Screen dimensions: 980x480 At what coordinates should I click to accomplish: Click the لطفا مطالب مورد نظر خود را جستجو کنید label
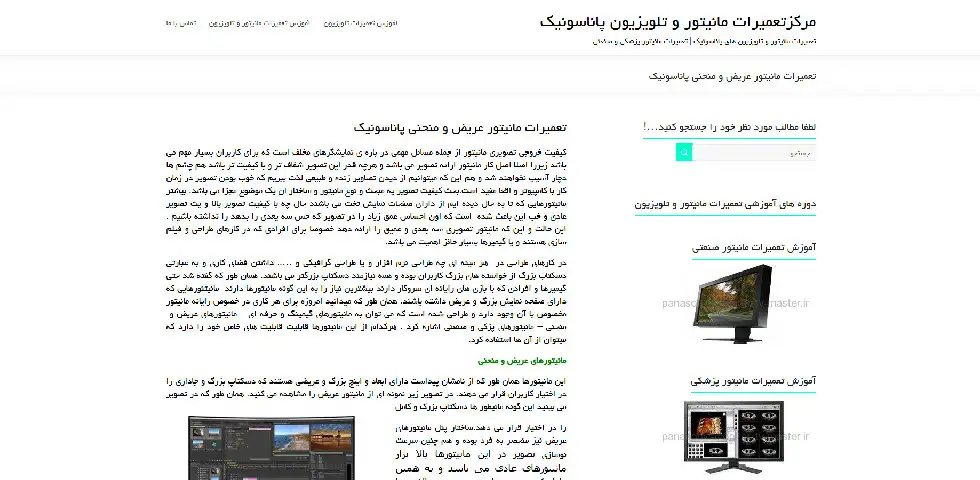pyautogui.click(x=729, y=127)
